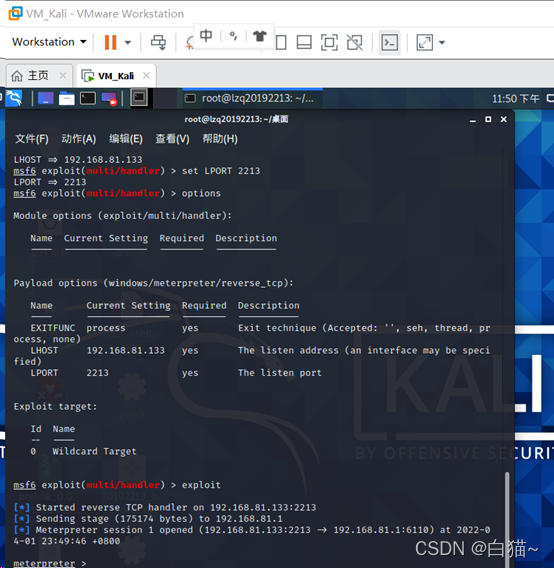Close the VM_Kali tab
This screenshot has height=568, width=554.
pos(146,75)
